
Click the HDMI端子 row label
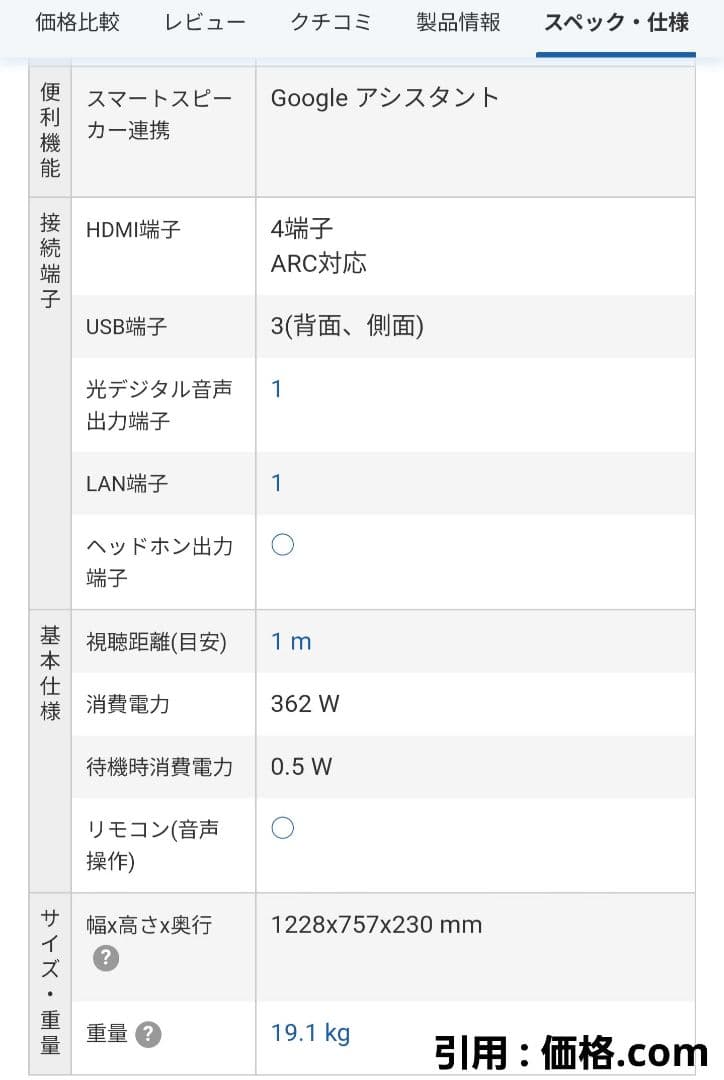point(133,230)
